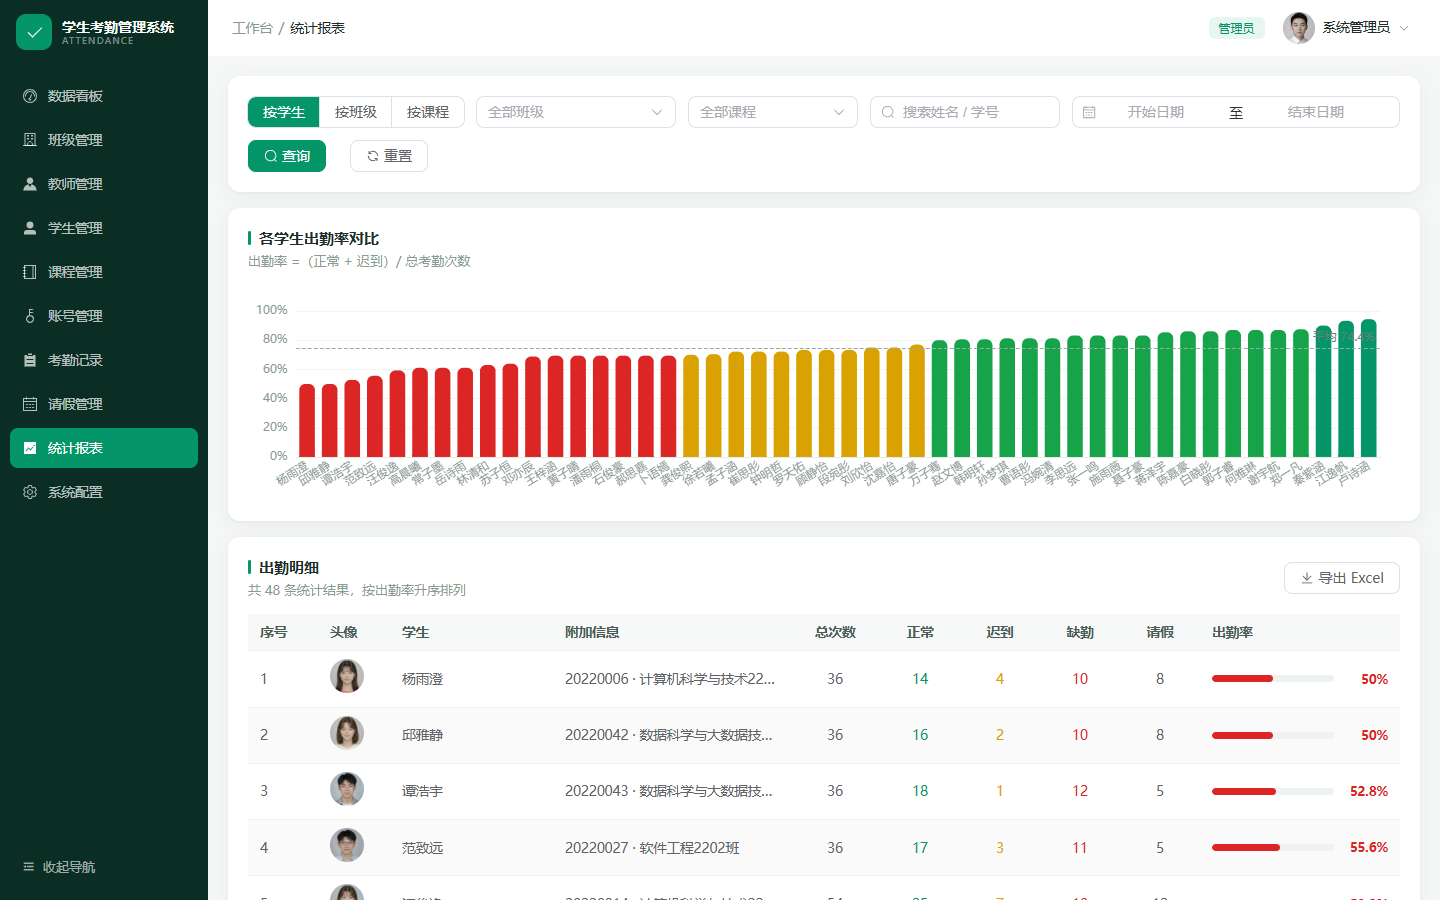The image size is (1440, 900).
Task: Expand the 全部班级 dropdown
Action: click(576, 112)
